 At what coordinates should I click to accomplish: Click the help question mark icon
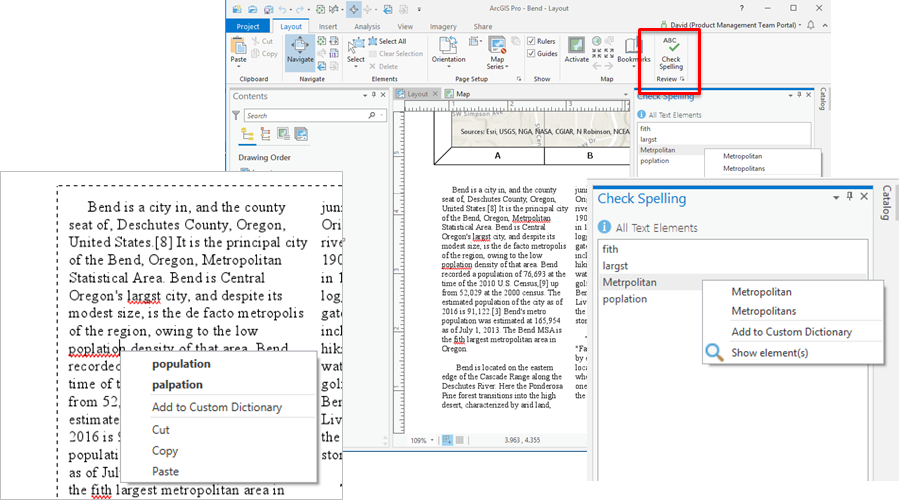(741, 8)
